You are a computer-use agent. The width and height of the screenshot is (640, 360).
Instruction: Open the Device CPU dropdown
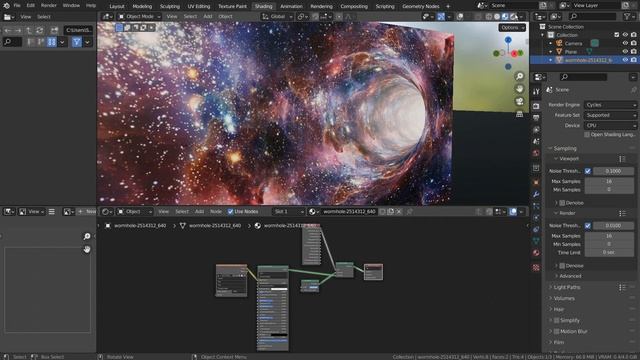coord(611,126)
